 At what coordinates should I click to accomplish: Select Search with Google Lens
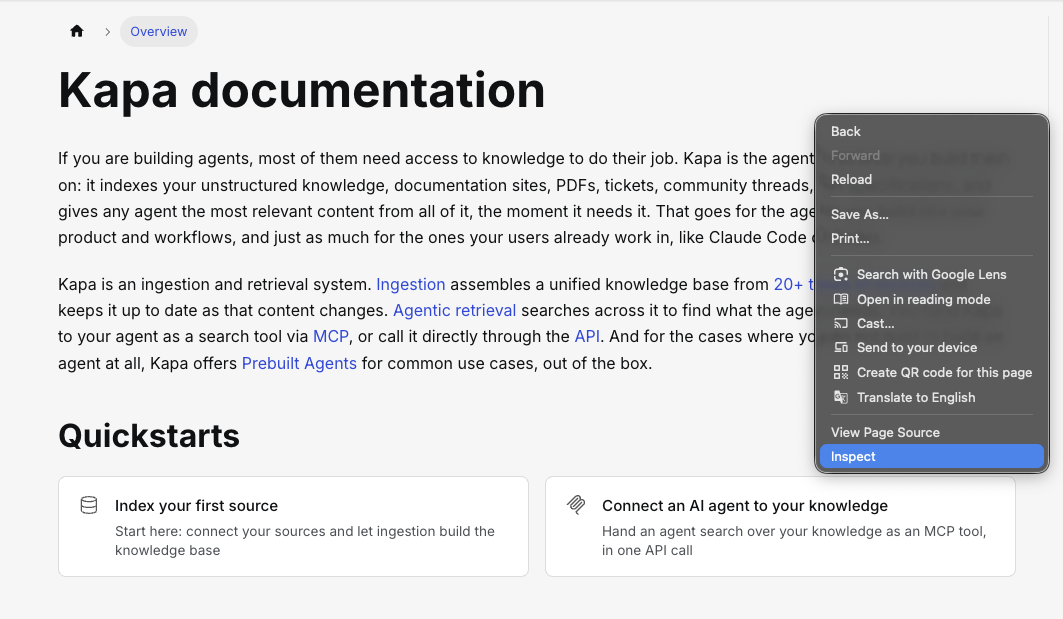pyautogui.click(x=931, y=275)
